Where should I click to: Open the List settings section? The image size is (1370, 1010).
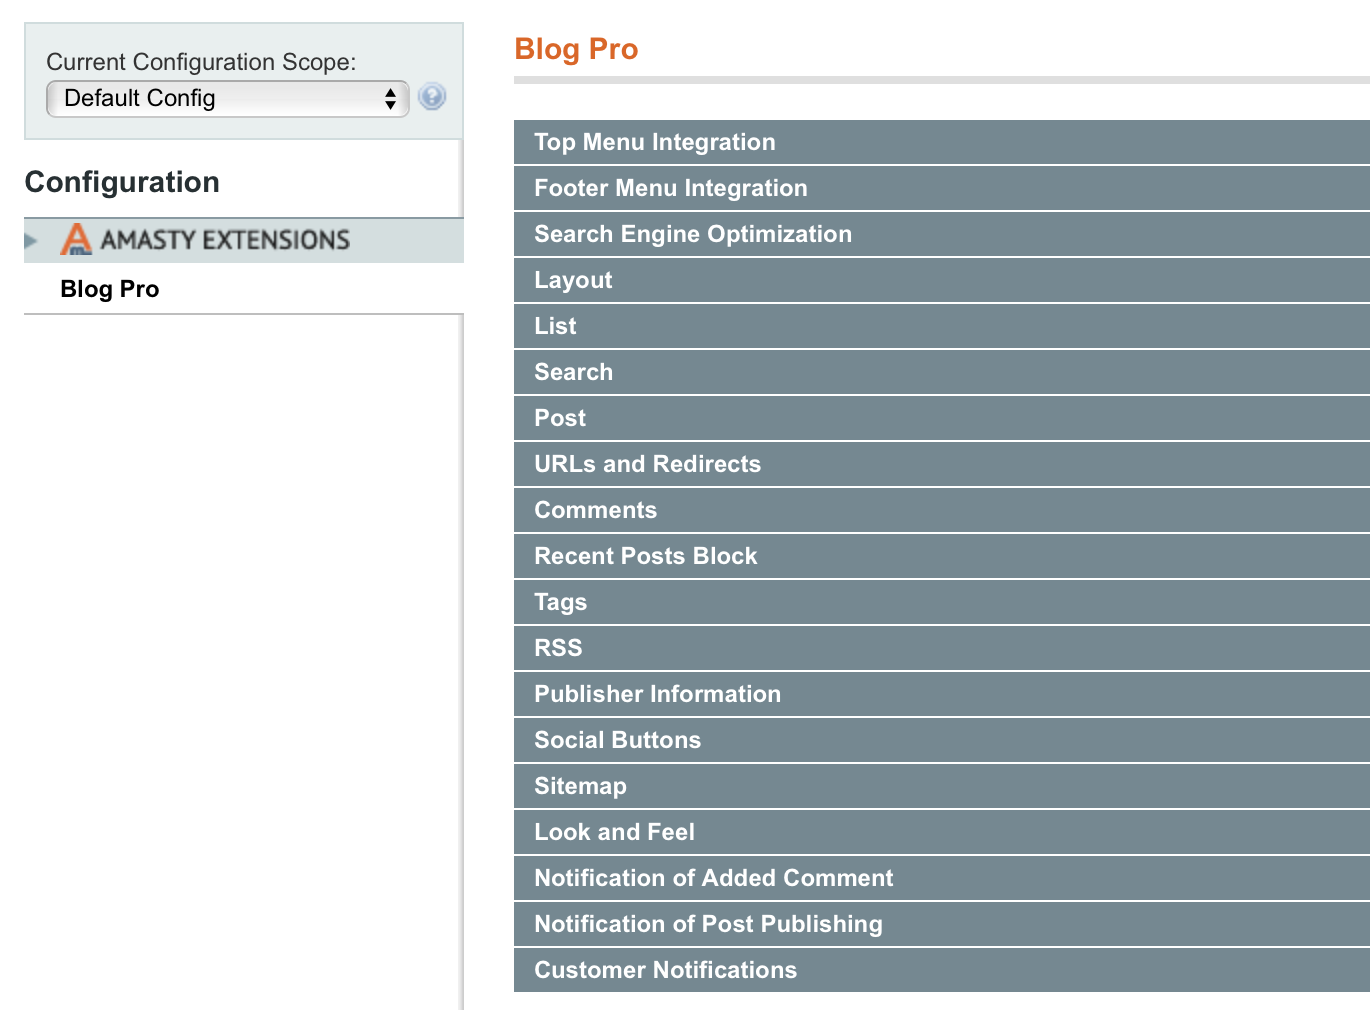(555, 326)
